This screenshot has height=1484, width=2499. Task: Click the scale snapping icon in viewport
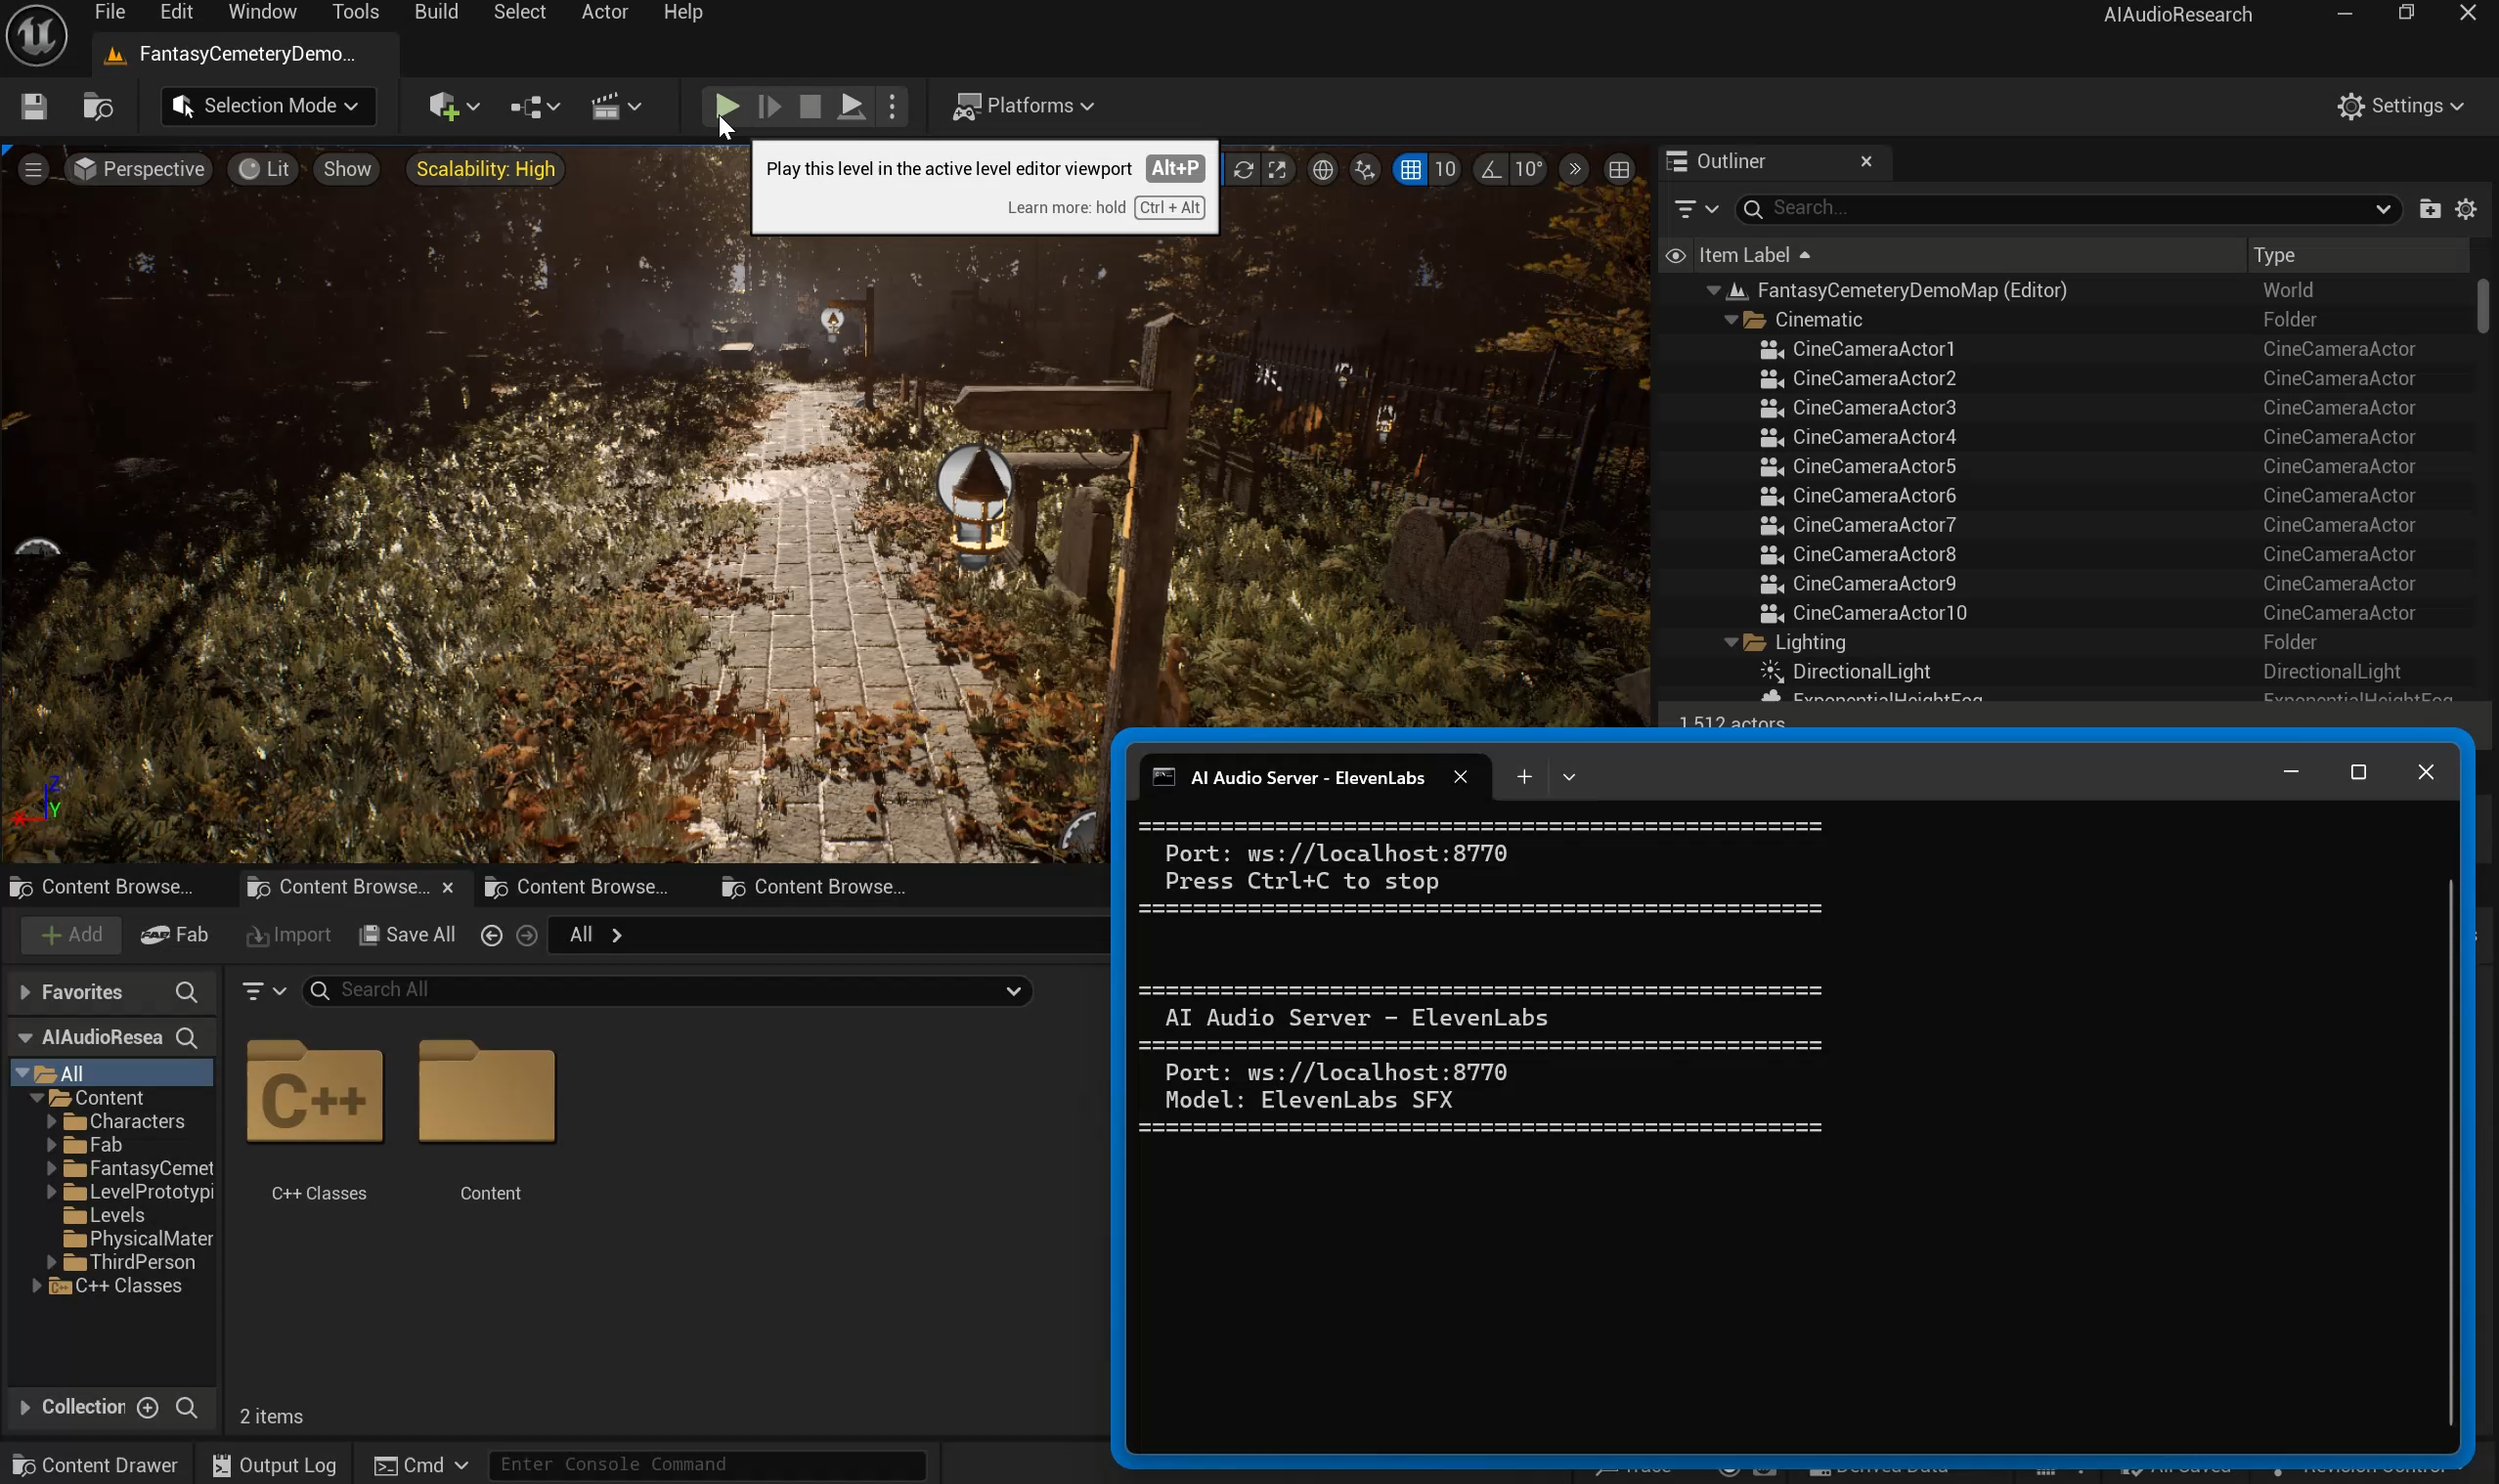coord(1278,170)
